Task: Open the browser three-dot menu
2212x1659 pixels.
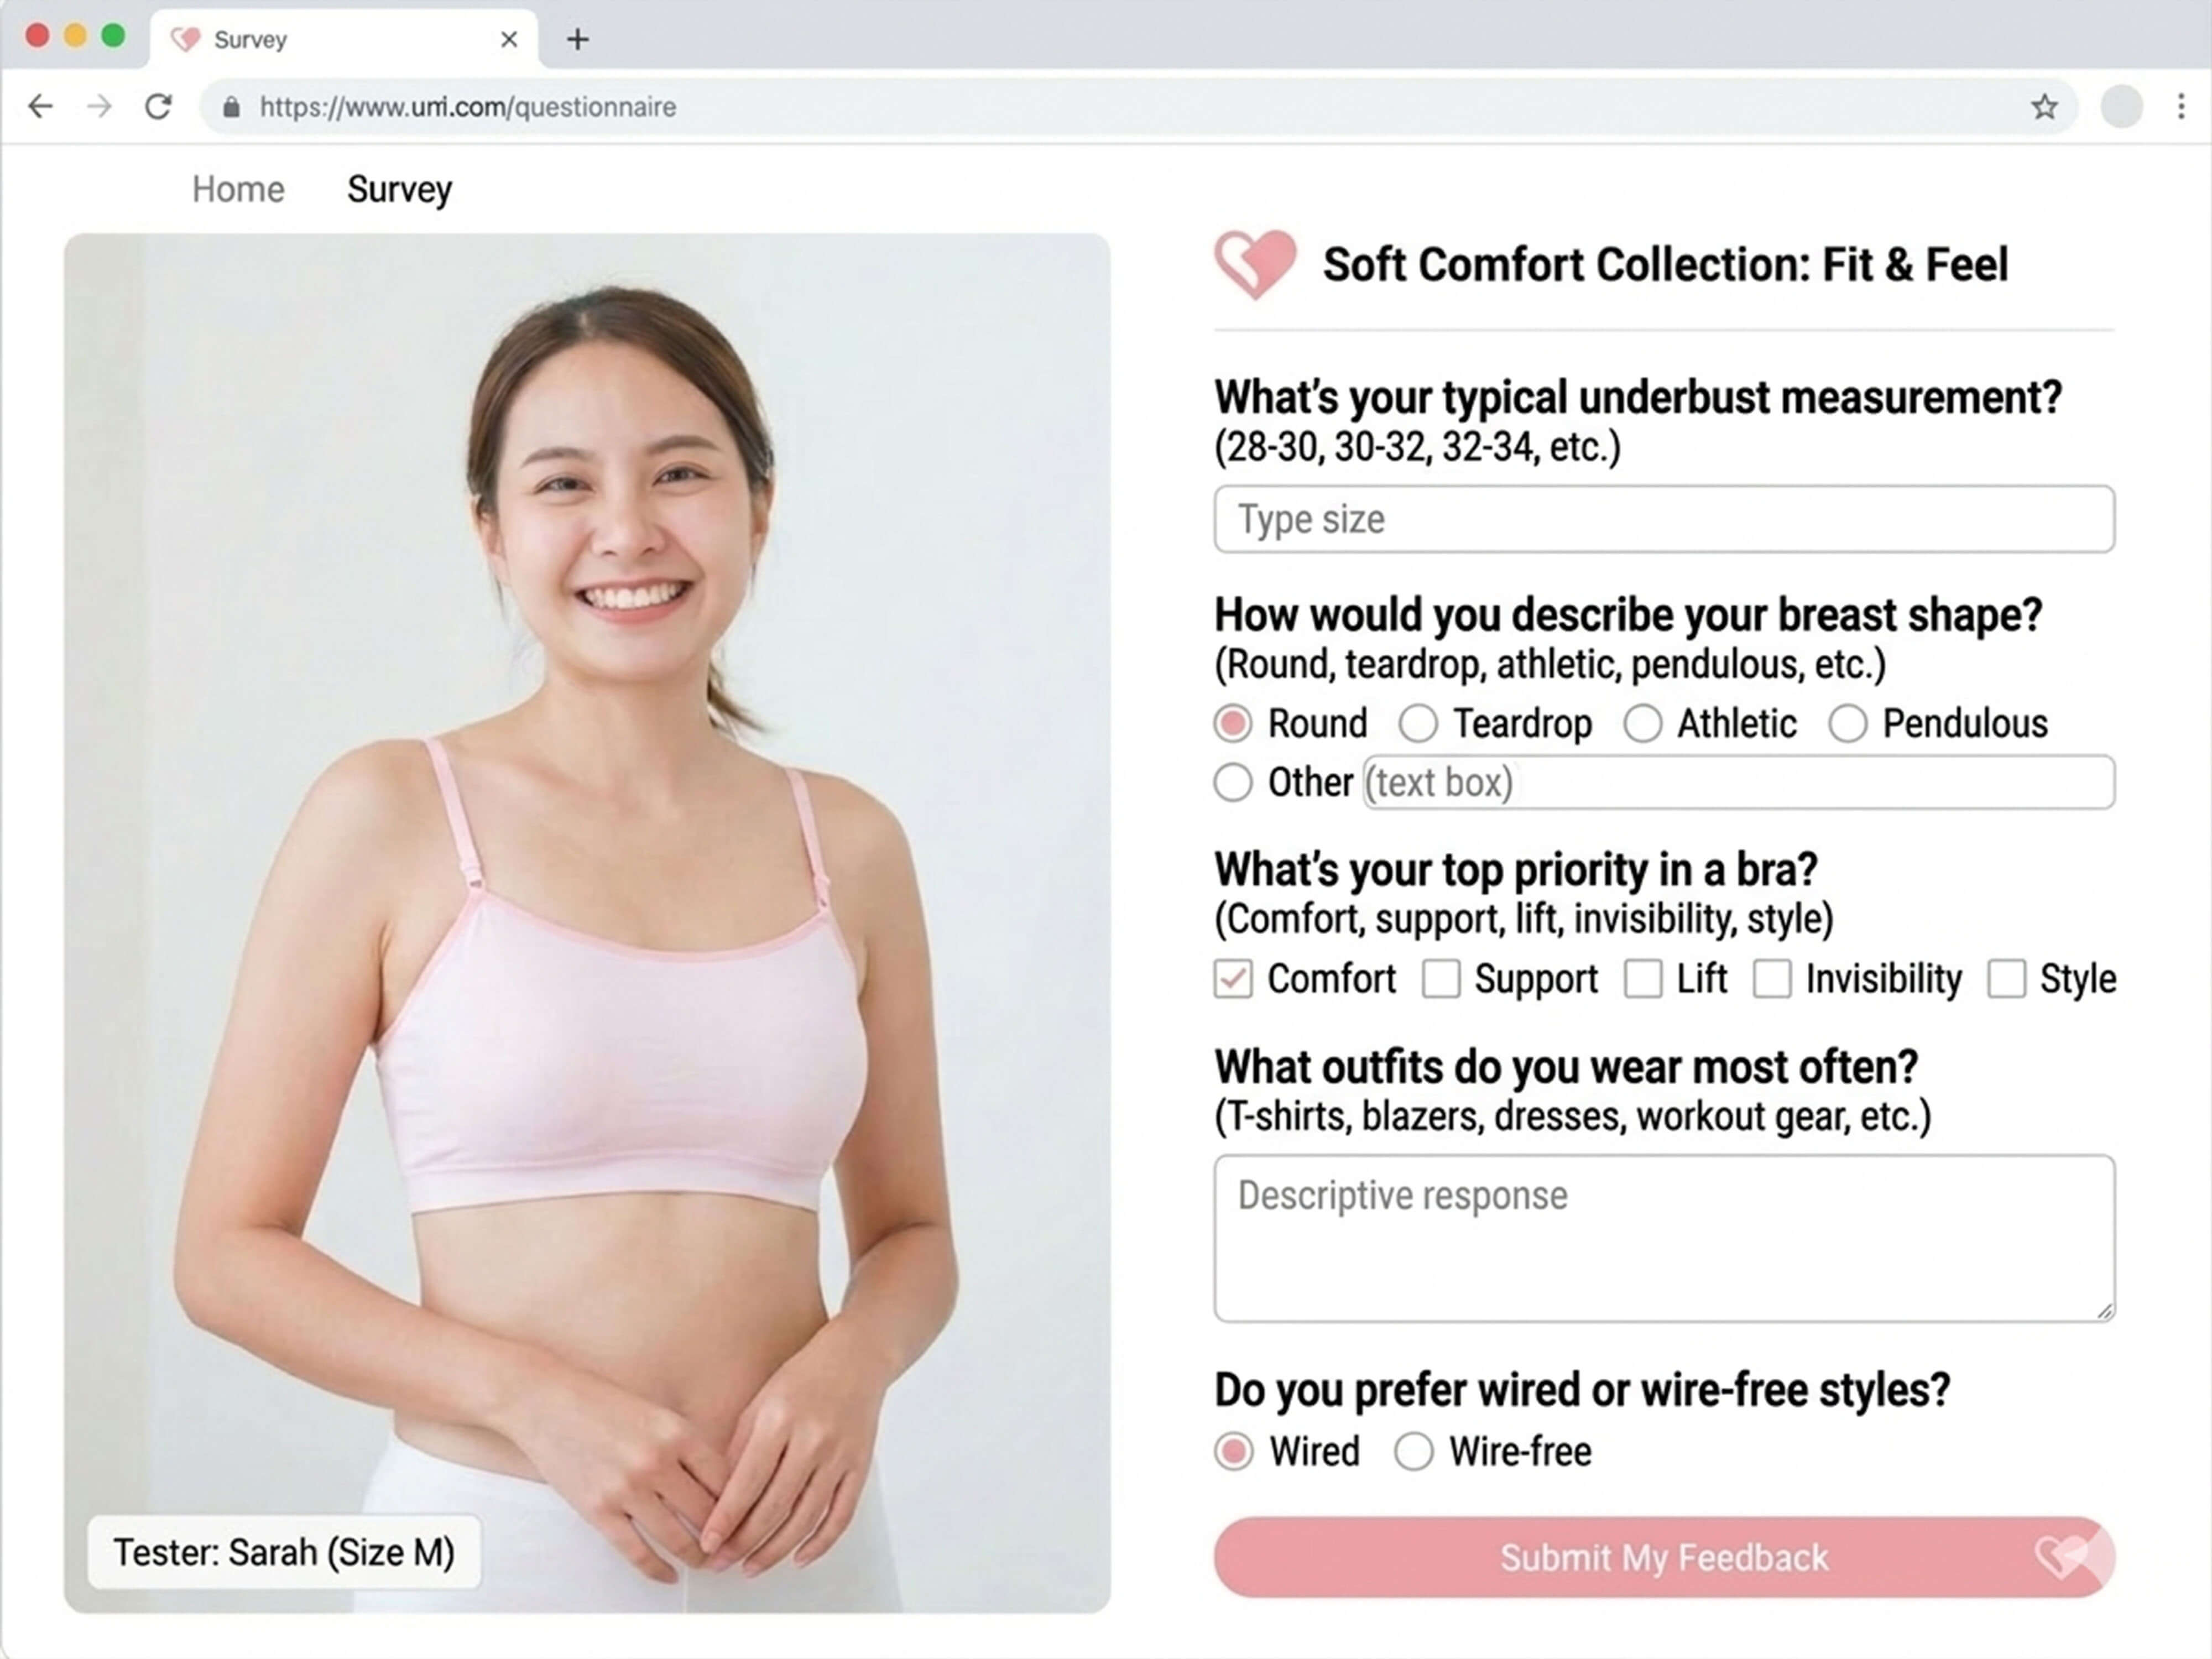Action: pos(2180,107)
